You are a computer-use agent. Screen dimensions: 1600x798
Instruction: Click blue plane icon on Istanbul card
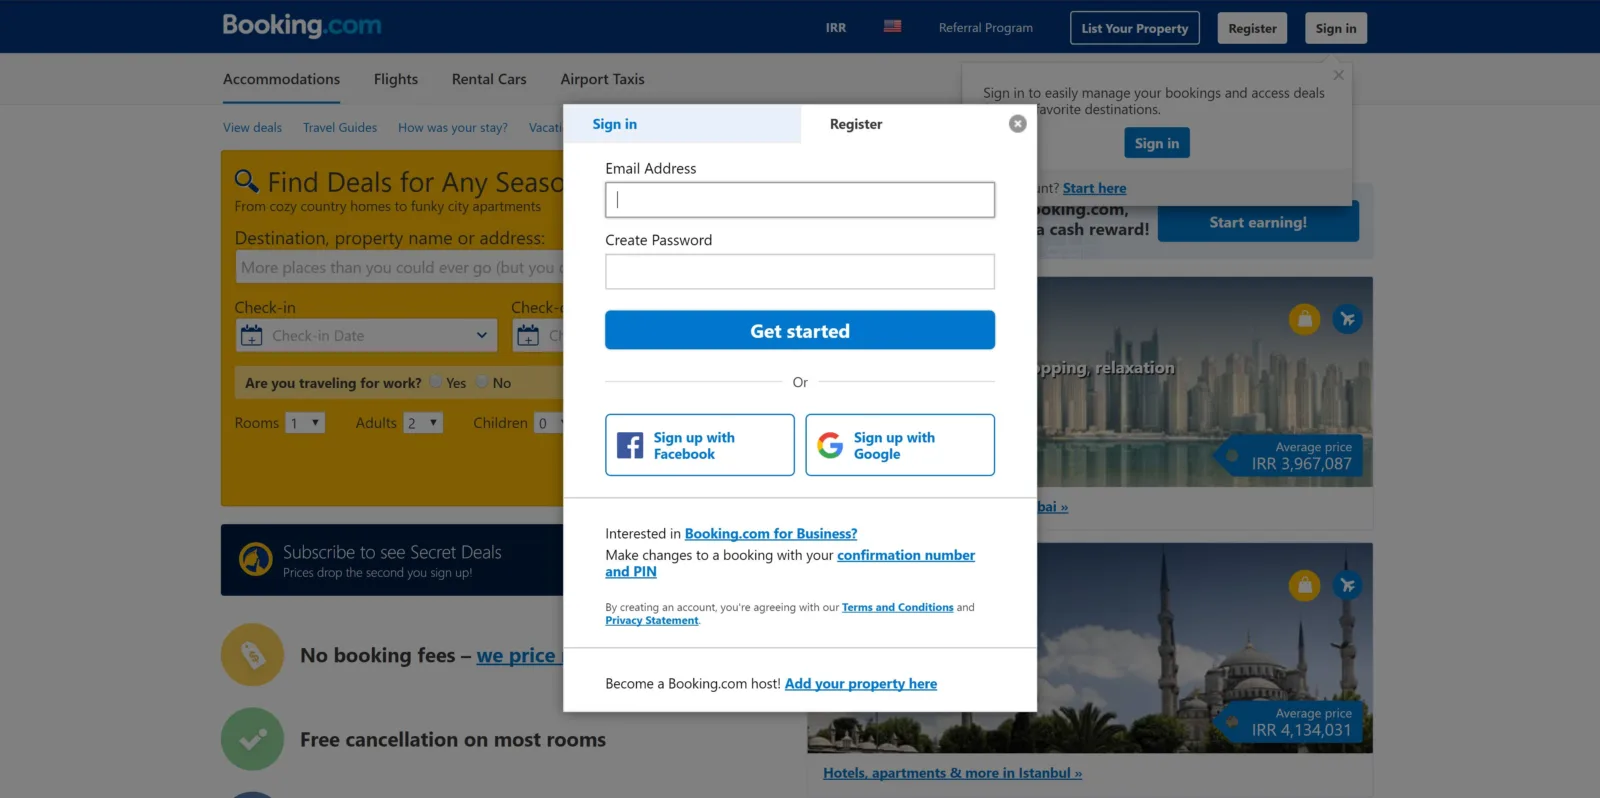pos(1347,585)
